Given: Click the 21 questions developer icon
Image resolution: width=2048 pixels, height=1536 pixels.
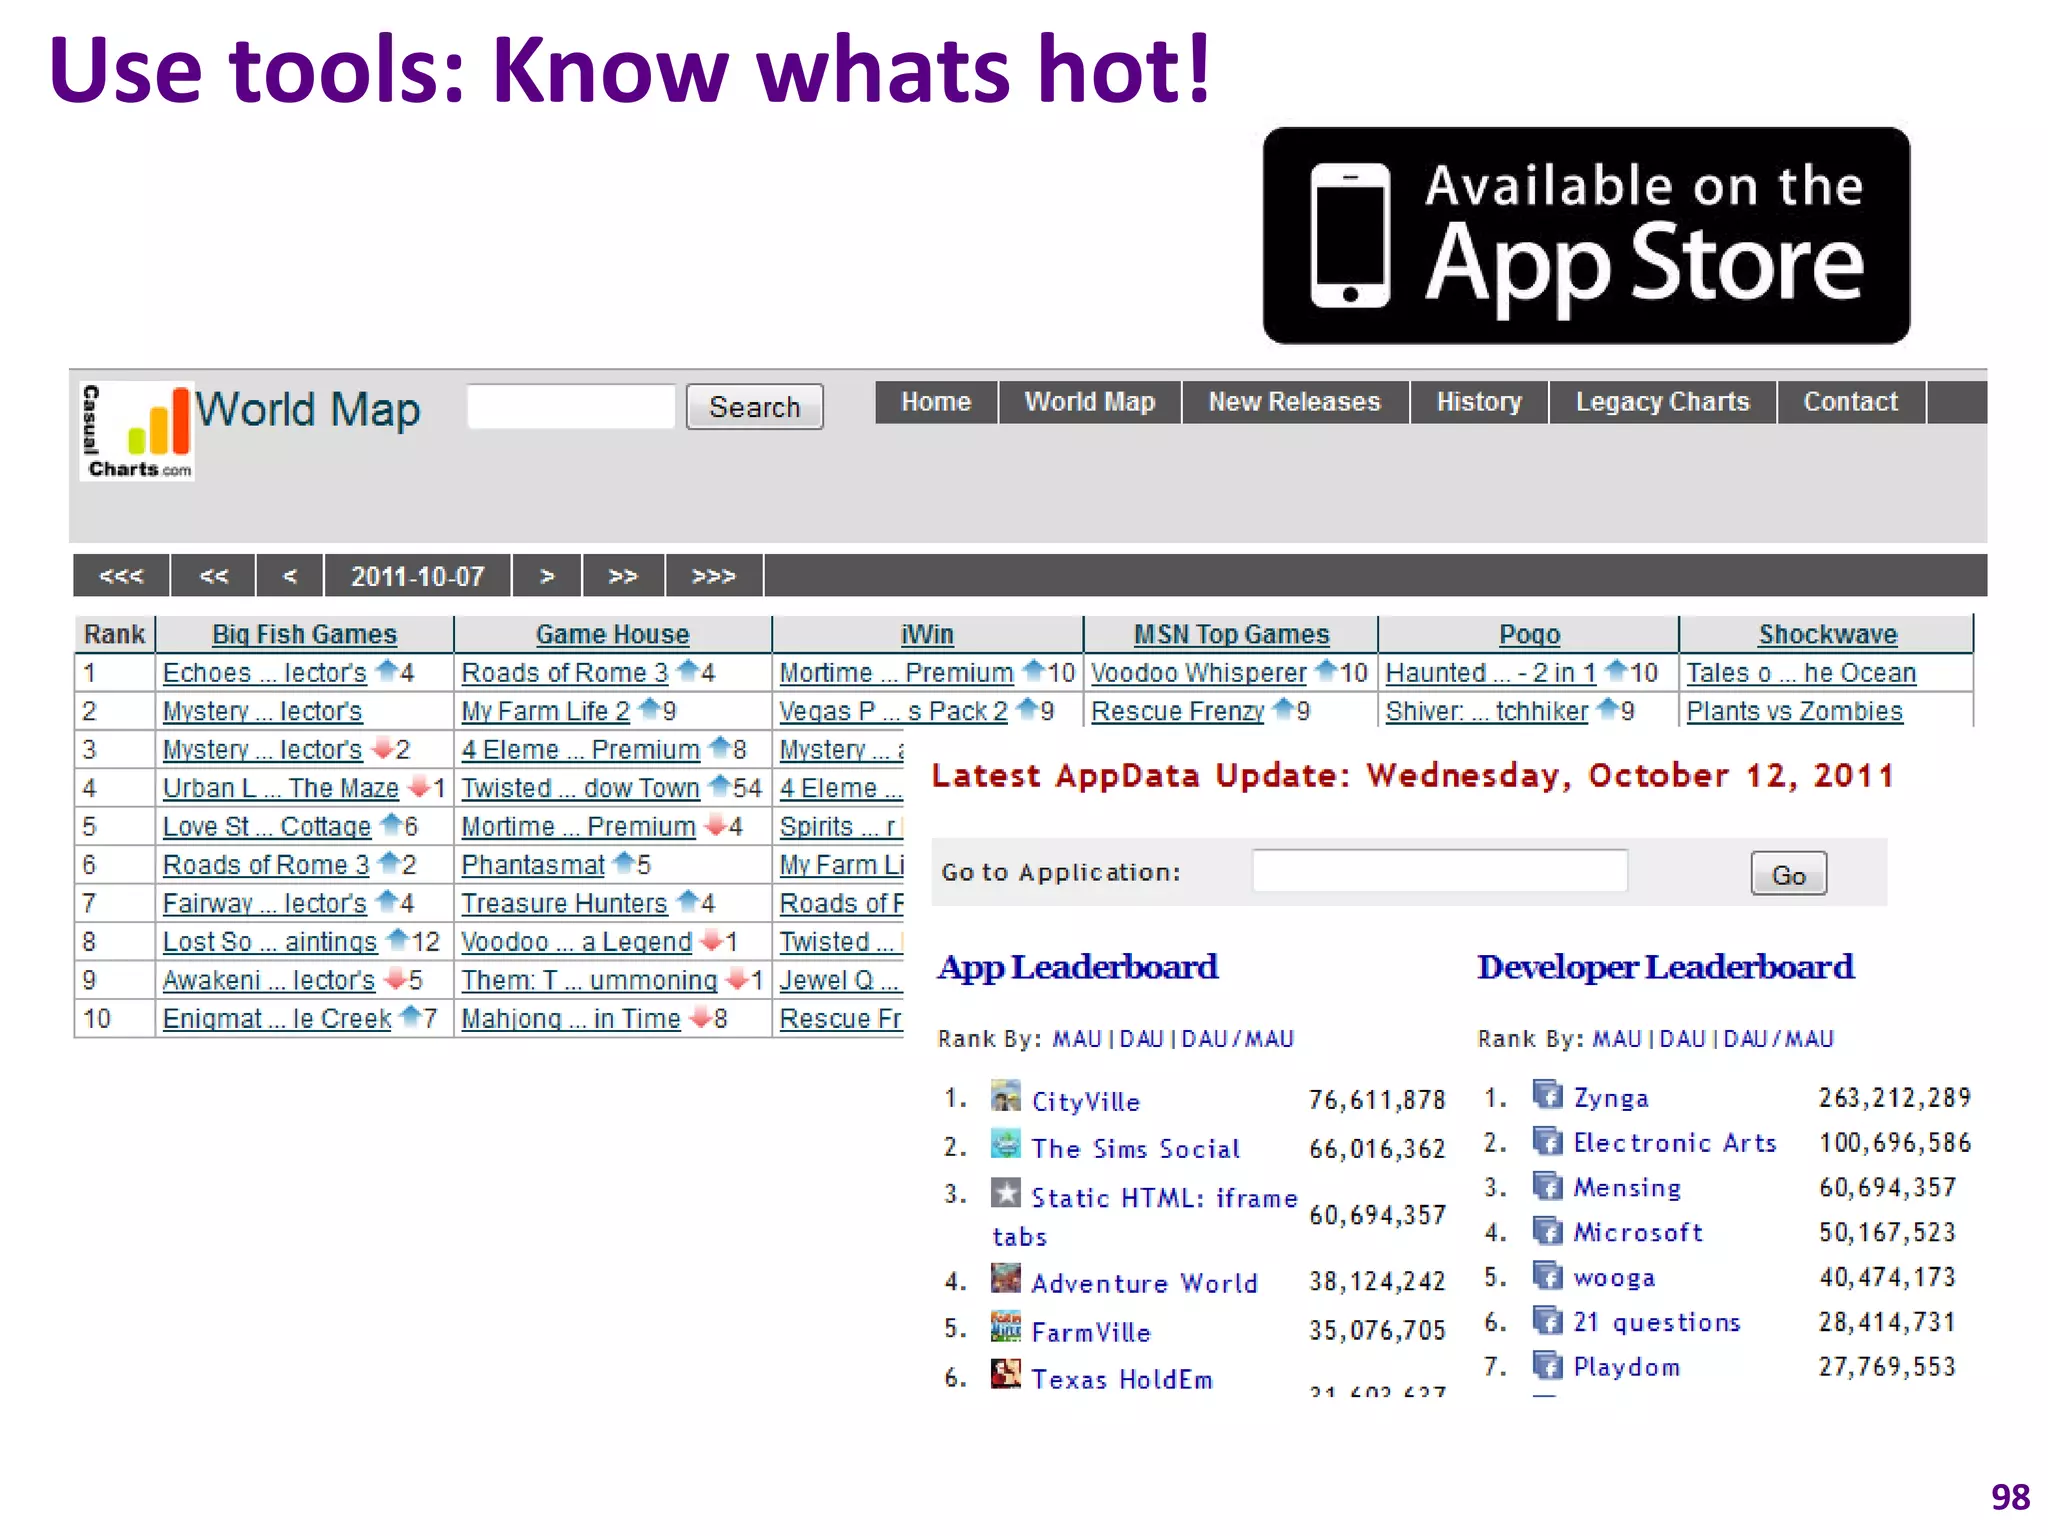Looking at the screenshot, I should tap(1547, 1320).
